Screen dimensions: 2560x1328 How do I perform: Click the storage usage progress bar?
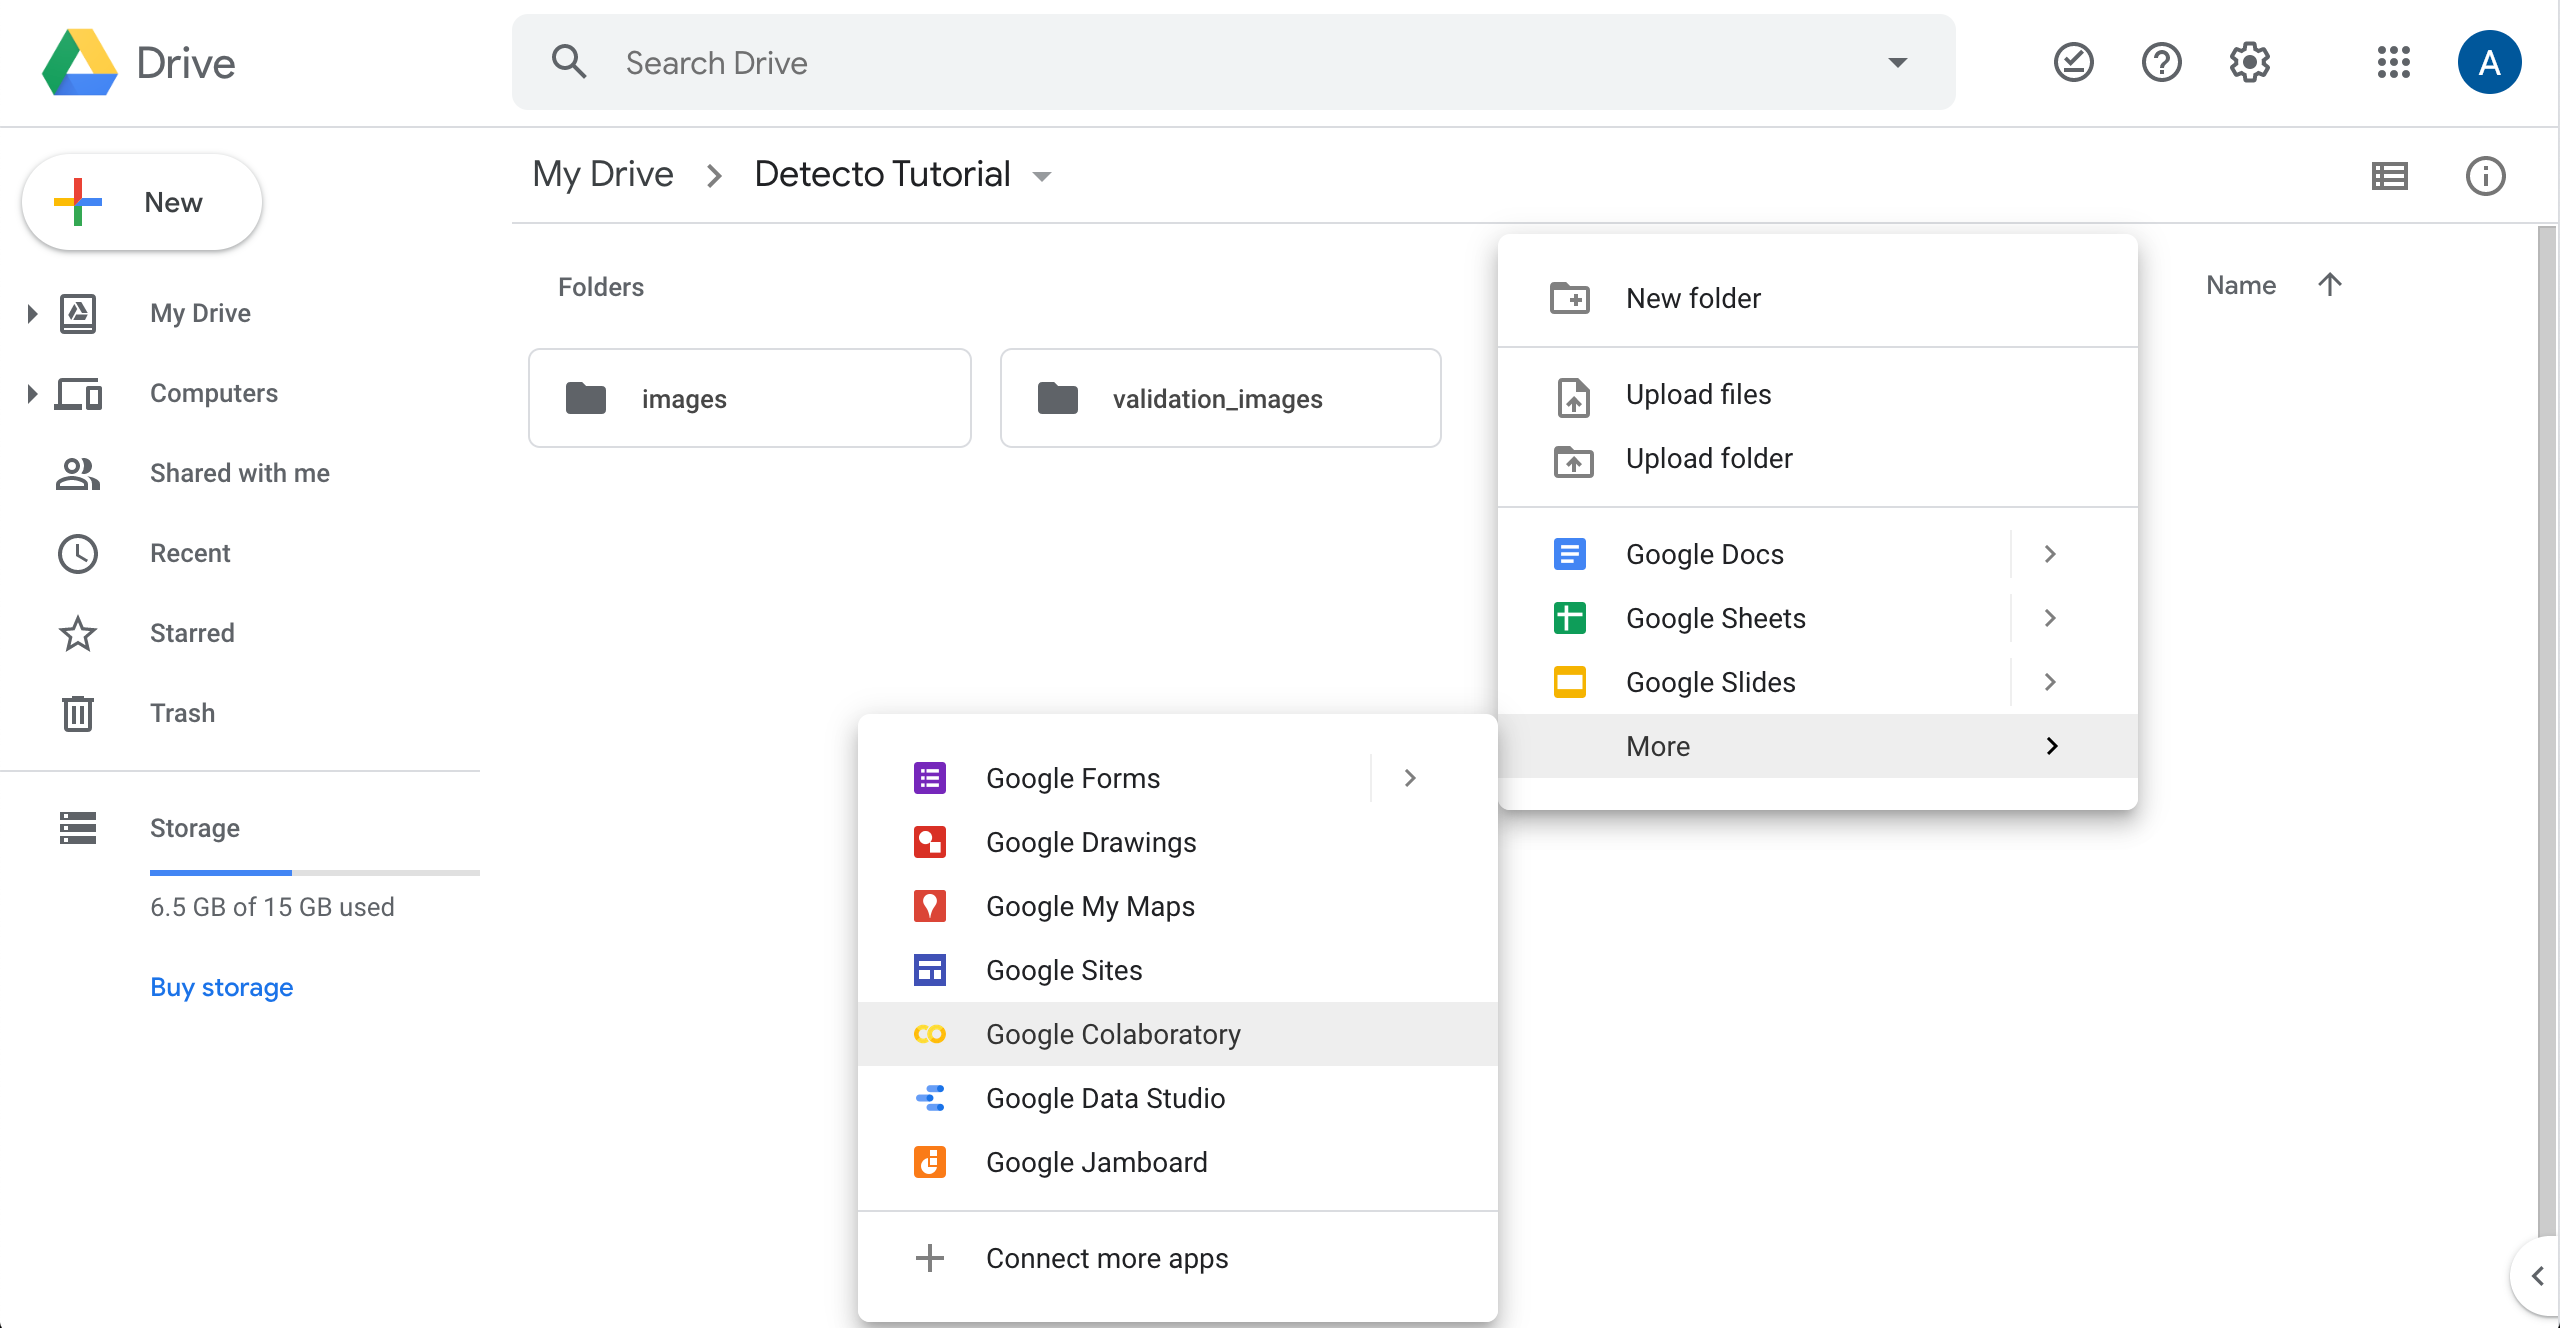(x=314, y=872)
